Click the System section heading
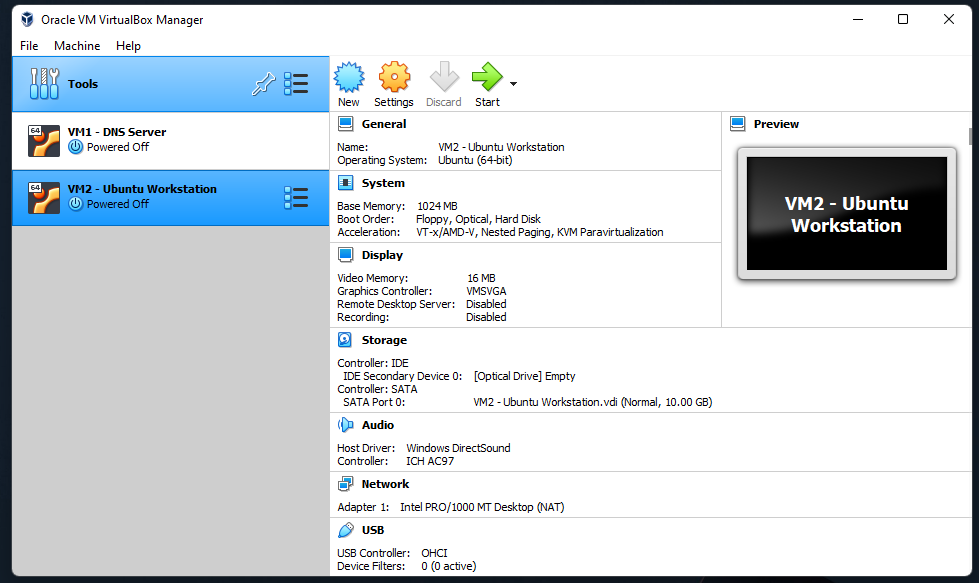 click(383, 183)
